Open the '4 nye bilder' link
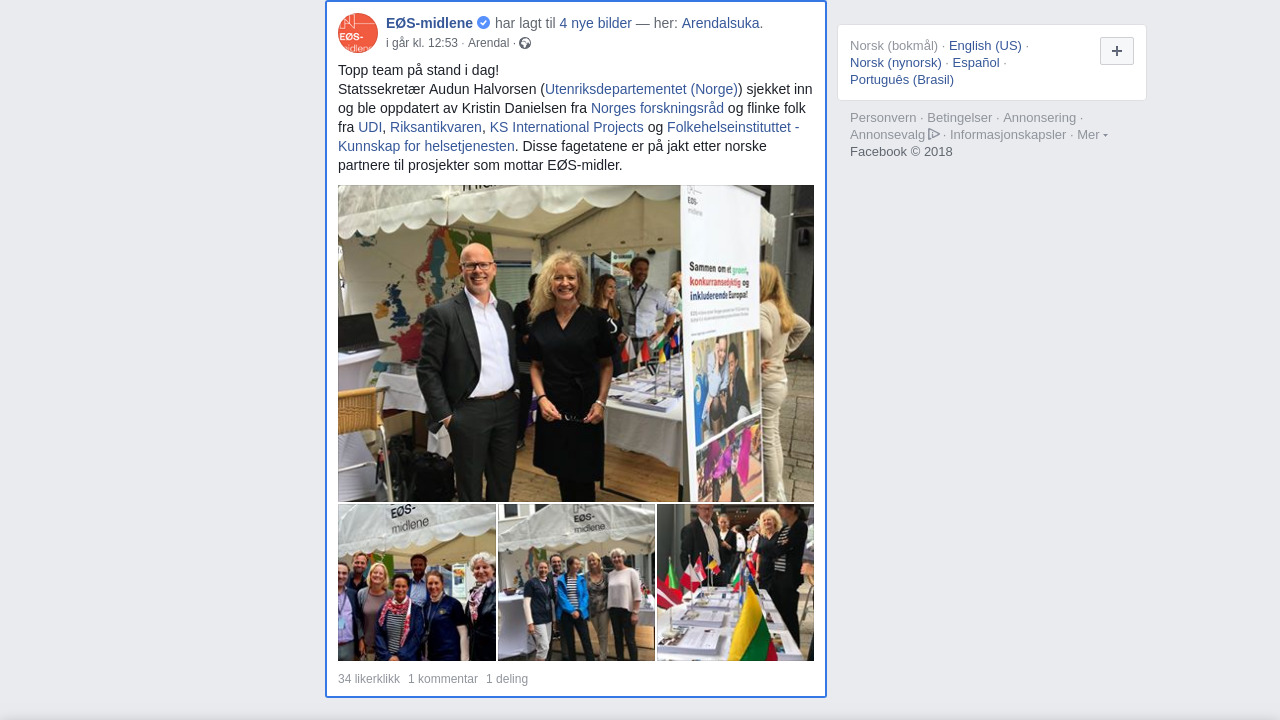Viewport: 1280px width, 720px height. pos(596,23)
